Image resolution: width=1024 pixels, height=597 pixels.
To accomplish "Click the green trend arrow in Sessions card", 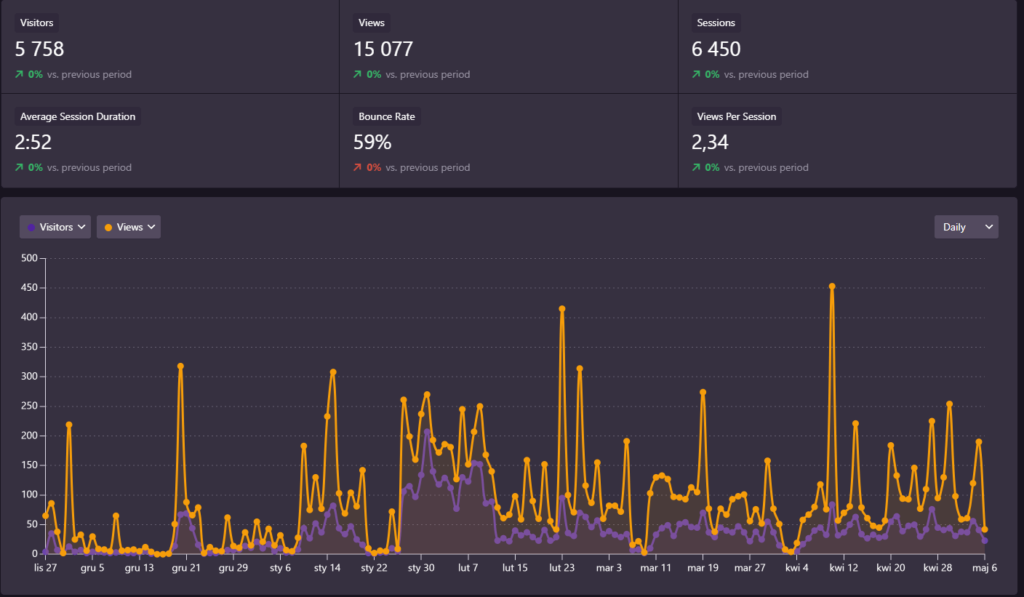I will pyautogui.click(x=696, y=75).
